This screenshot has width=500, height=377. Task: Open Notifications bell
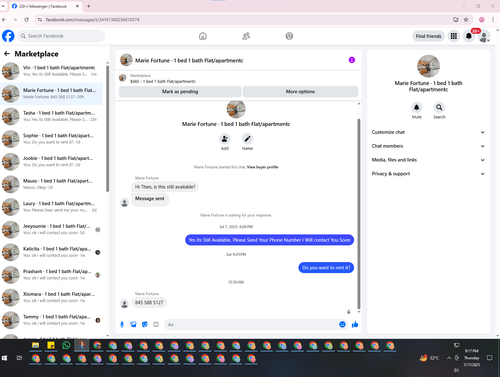469,36
